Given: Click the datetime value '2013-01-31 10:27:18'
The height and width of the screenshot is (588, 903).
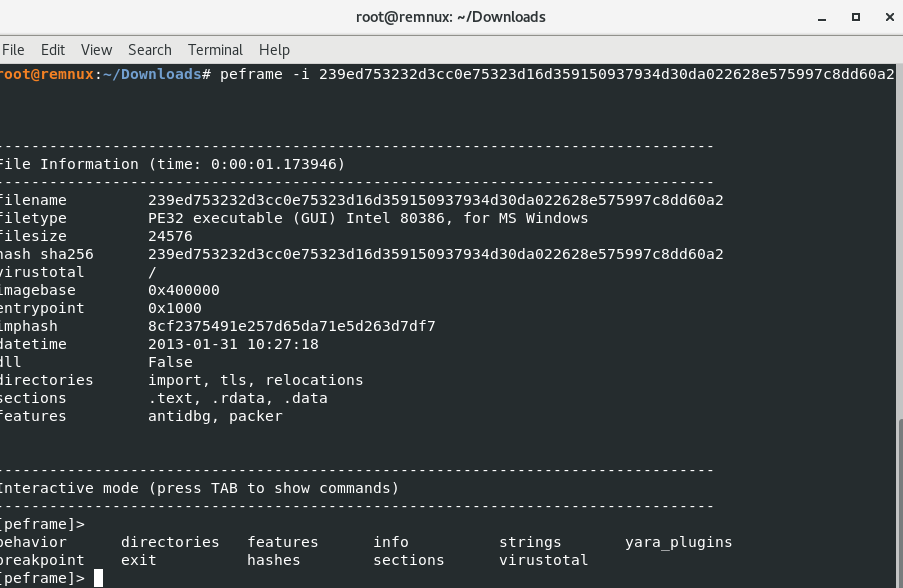Looking at the screenshot, I should pyautogui.click(x=233, y=344).
